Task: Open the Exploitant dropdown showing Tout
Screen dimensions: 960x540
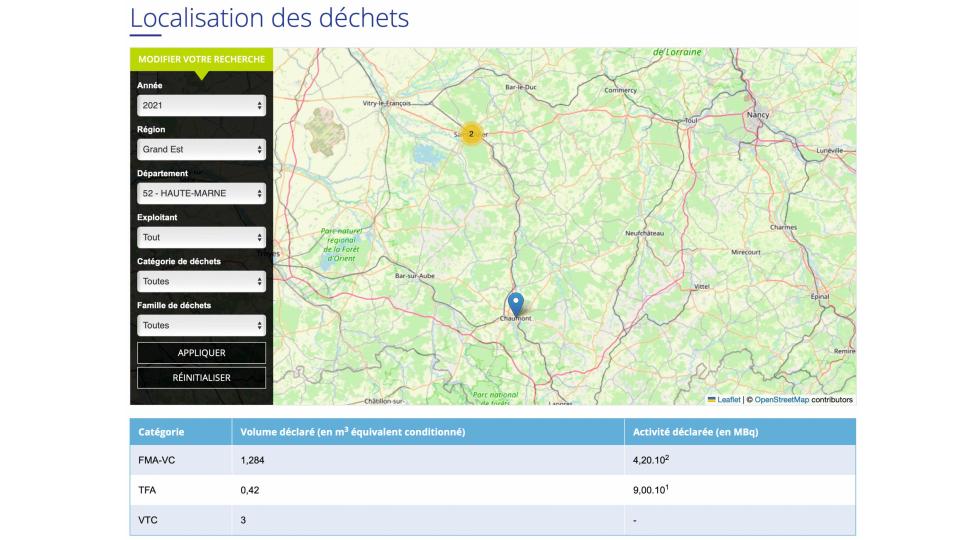Action: (x=201, y=238)
